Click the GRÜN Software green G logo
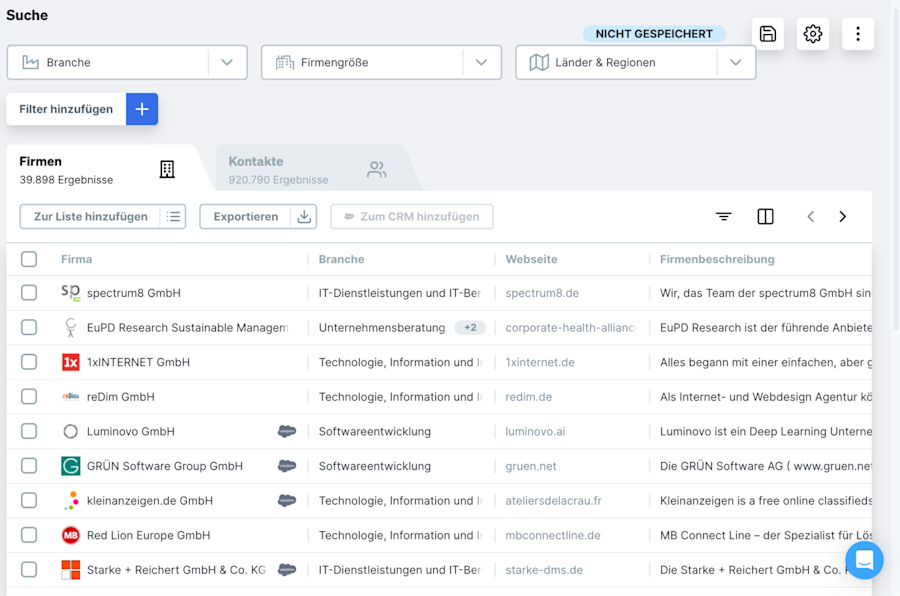 [x=71, y=466]
